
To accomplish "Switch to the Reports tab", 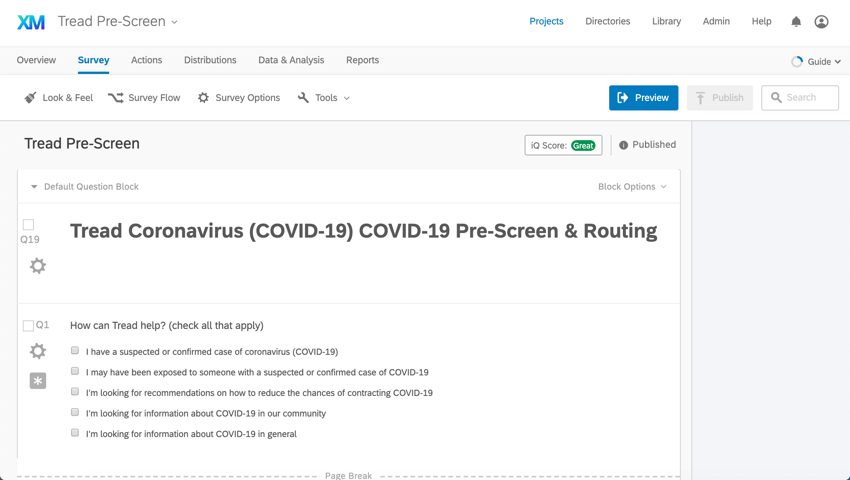I will click(x=362, y=60).
